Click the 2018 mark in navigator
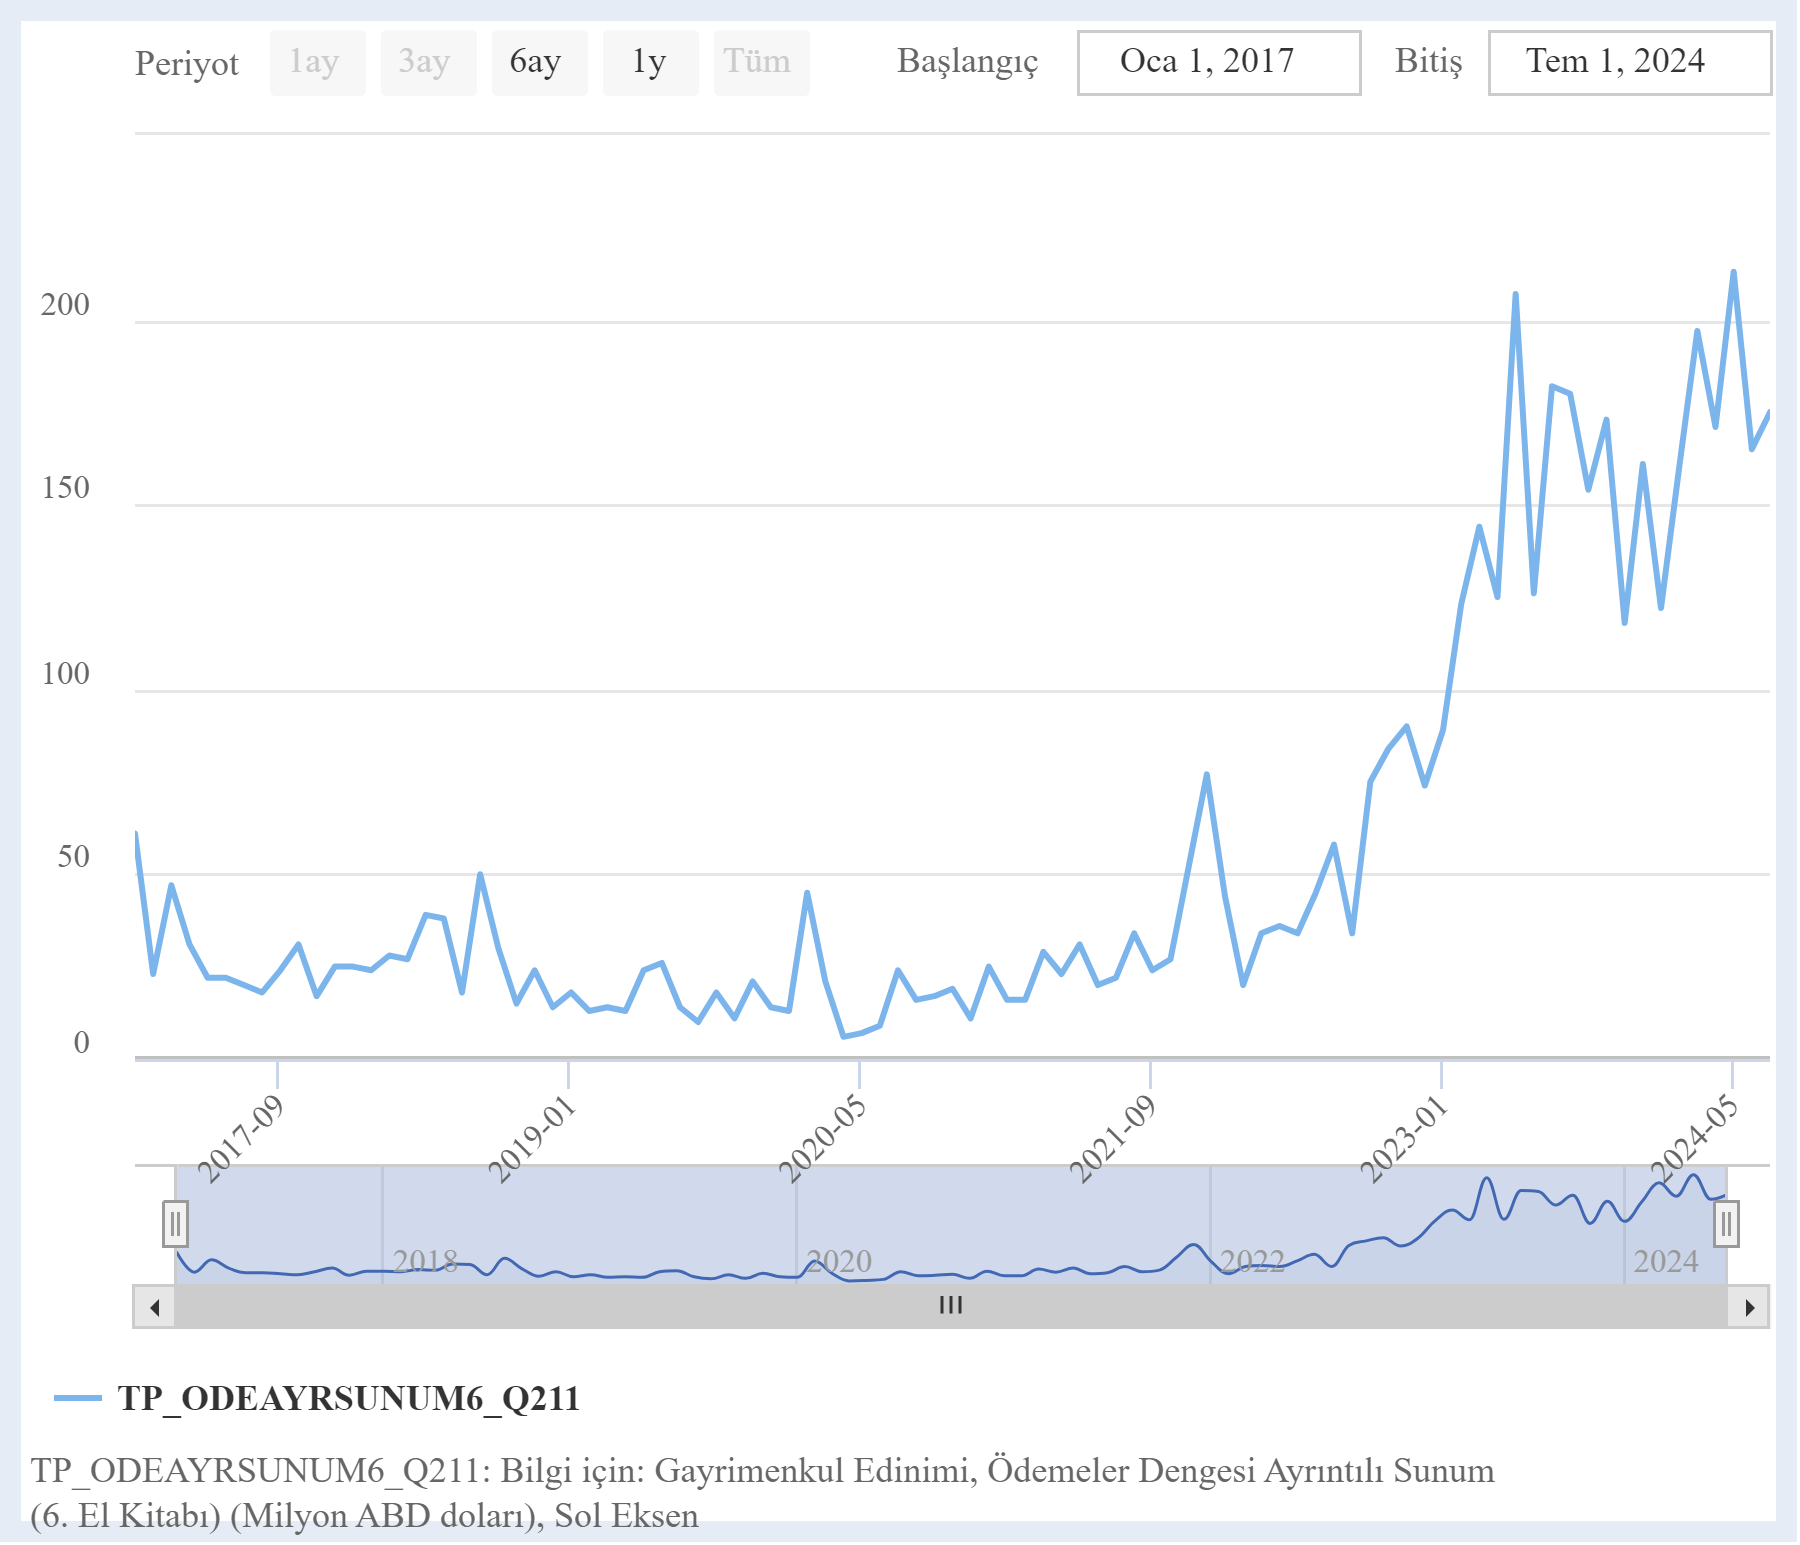 [x=425, y=1261]
